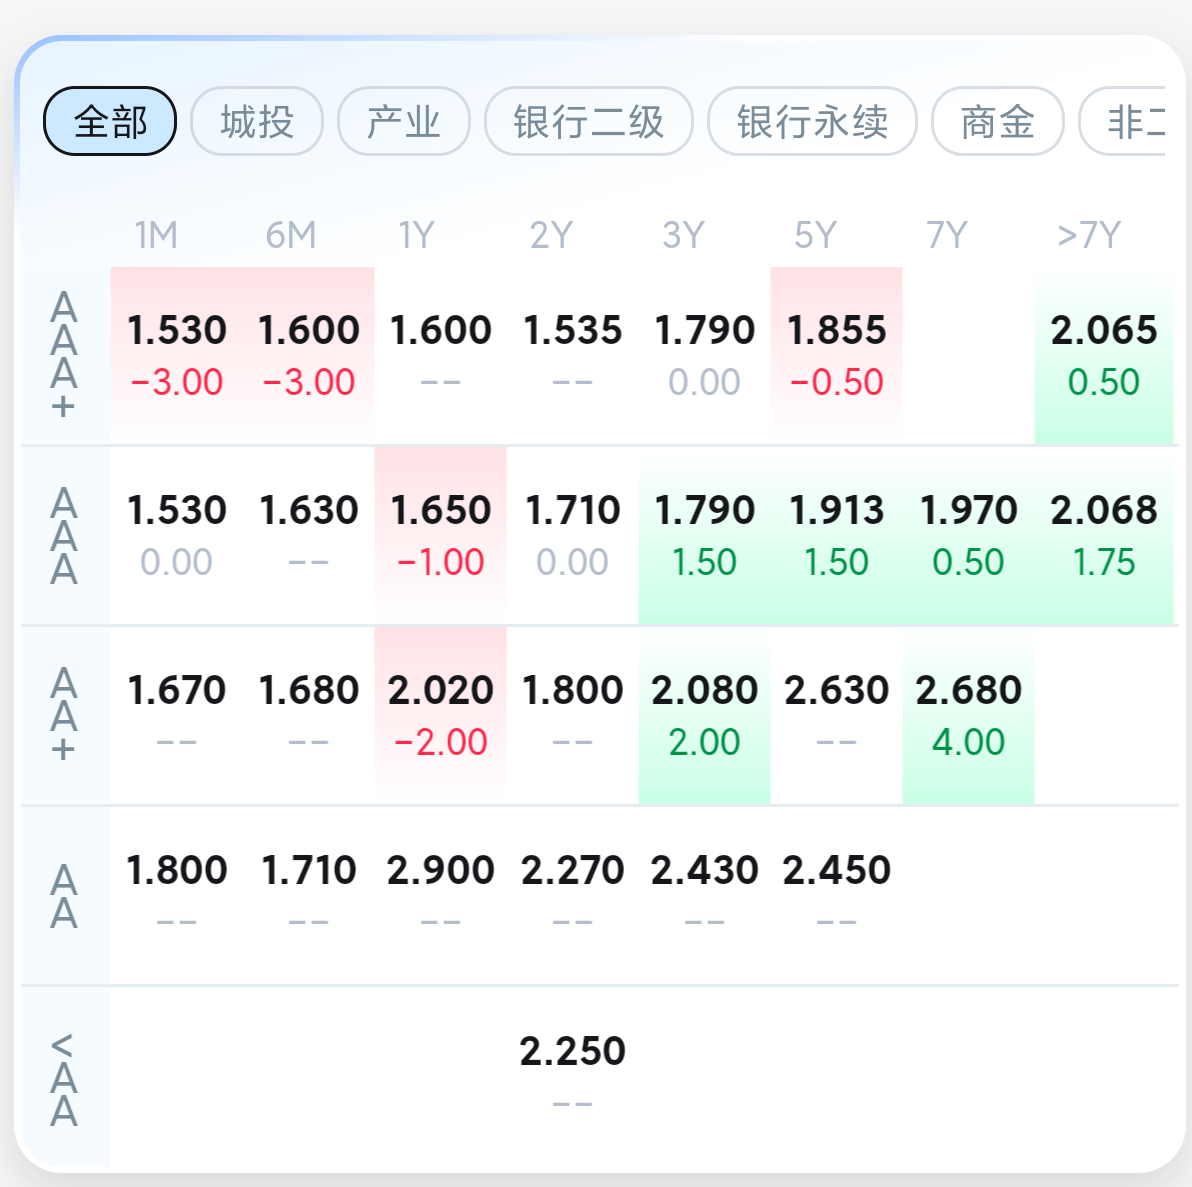Select AAA+ >7Y cell showing 2.065

1104,355
